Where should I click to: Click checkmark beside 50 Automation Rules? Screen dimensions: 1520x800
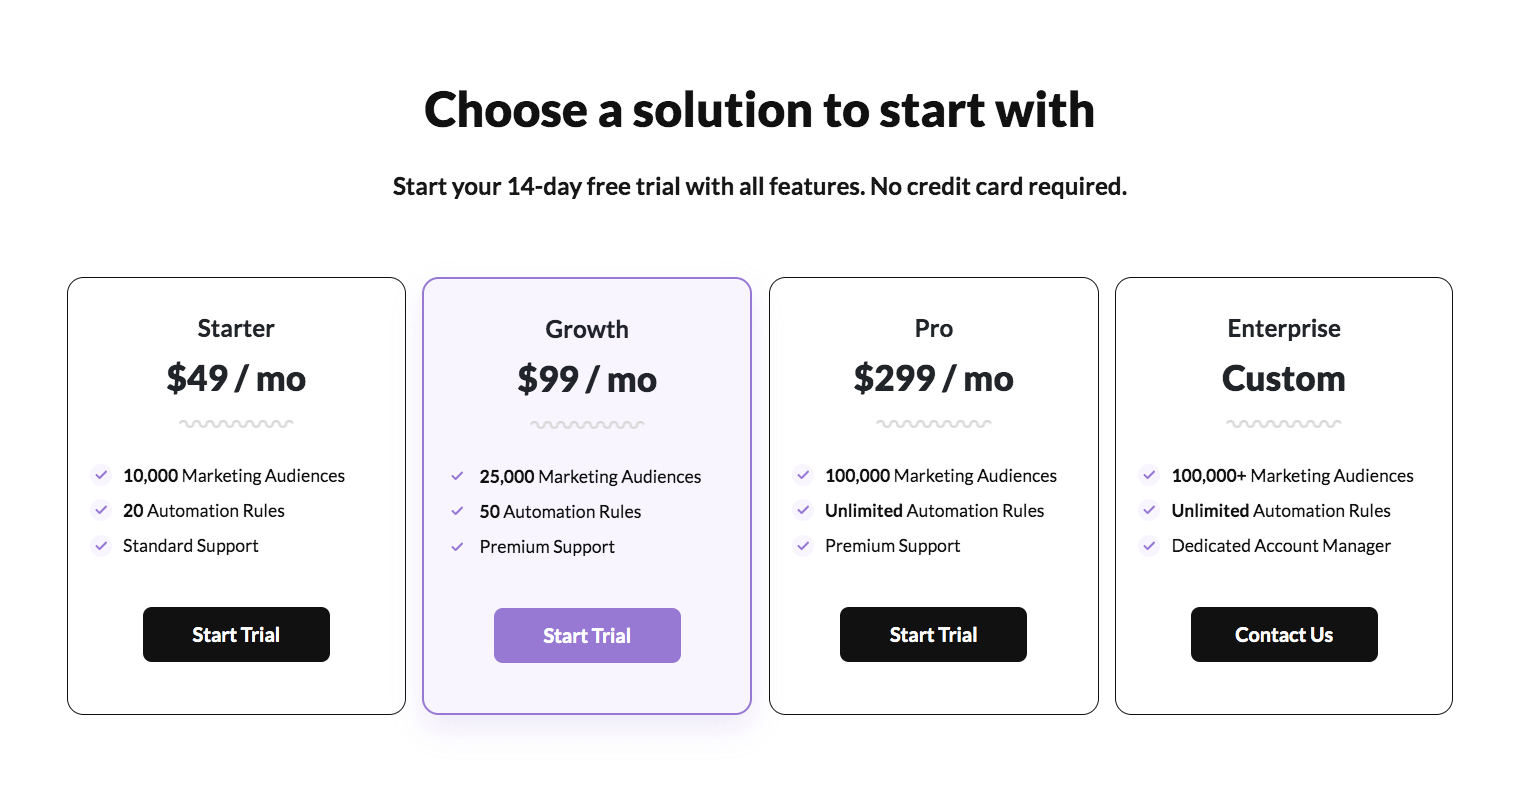(x=457, y=511)
